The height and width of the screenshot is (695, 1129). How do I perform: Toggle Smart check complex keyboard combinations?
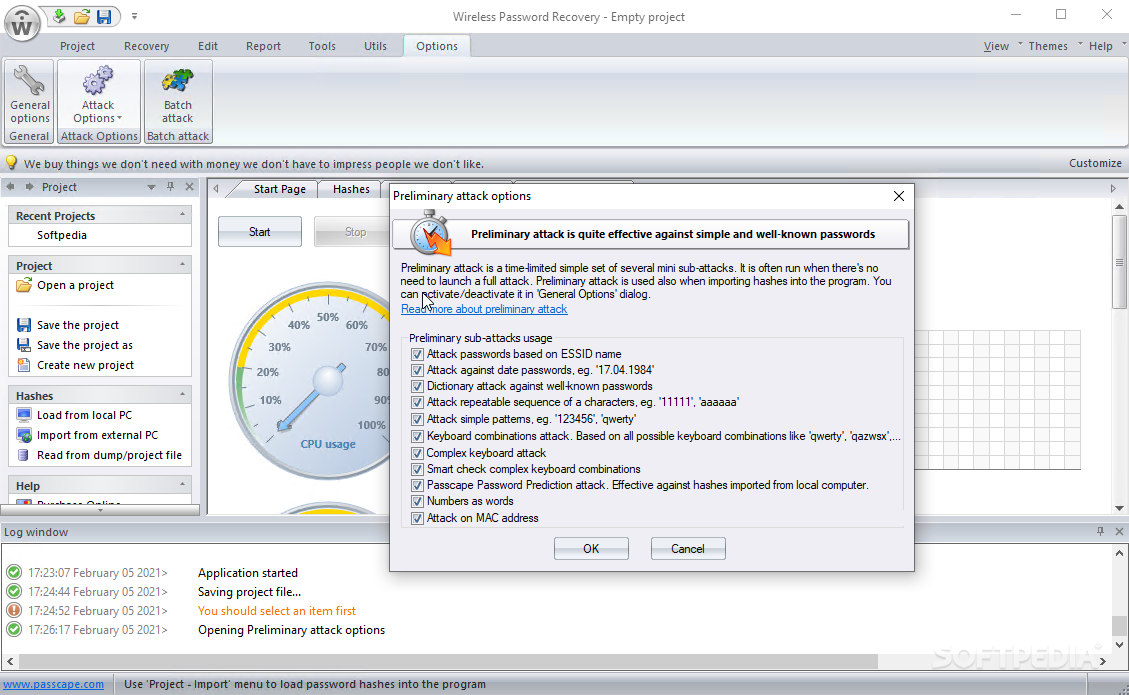(417, 469)
